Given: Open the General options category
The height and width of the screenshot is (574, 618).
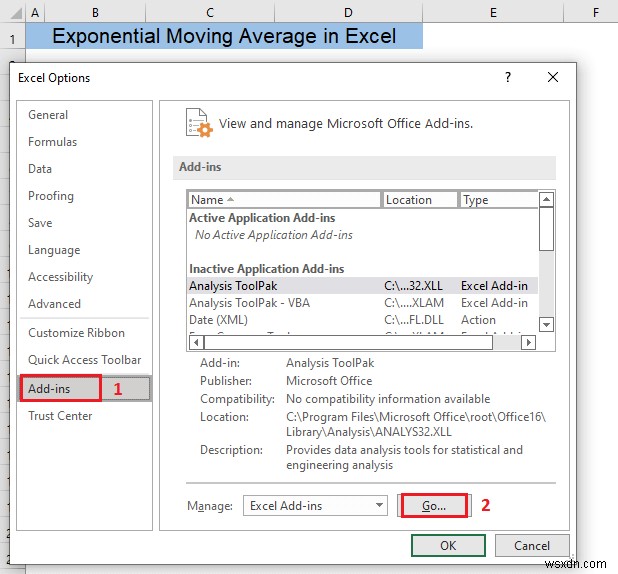Looking at the screenshot, I should point(48,115).
